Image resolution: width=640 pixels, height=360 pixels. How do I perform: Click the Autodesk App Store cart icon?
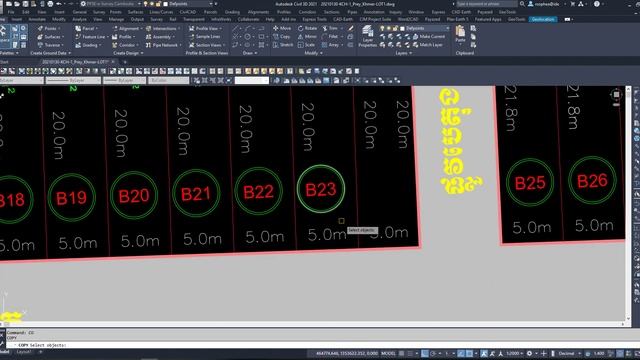572,4
